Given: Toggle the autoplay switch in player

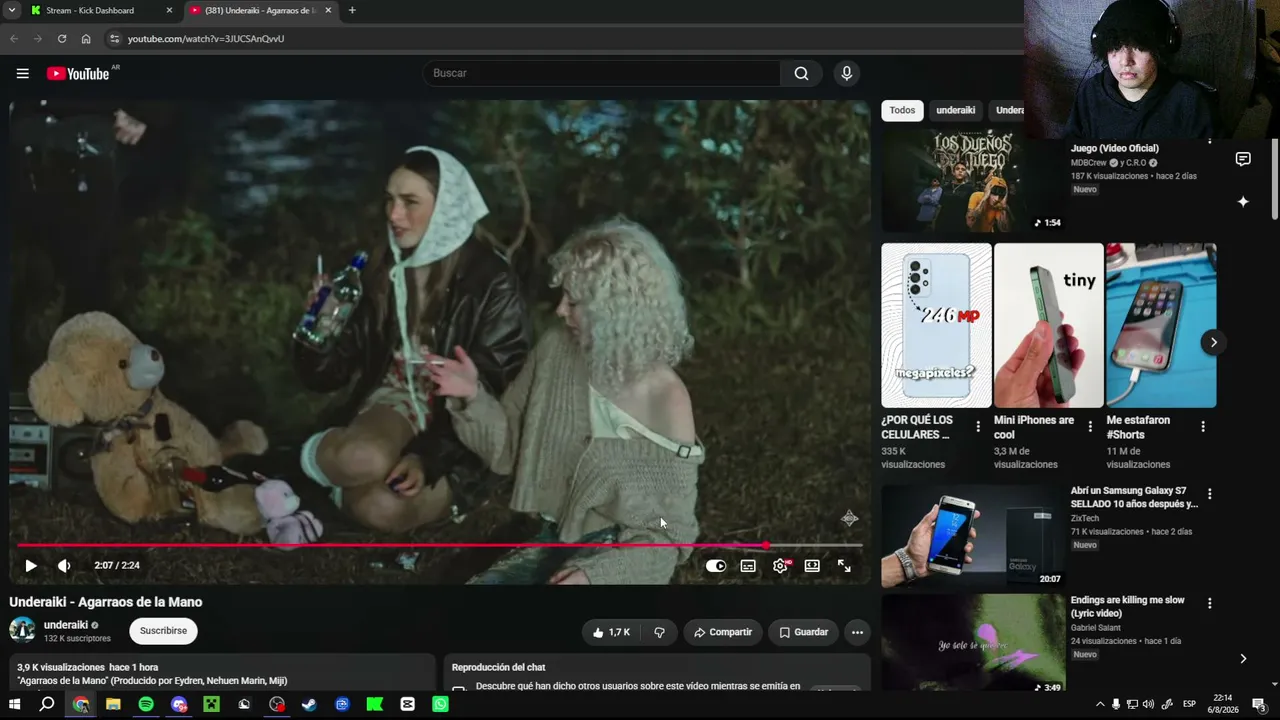Looking at the screenshot, I should click(716, 566).
